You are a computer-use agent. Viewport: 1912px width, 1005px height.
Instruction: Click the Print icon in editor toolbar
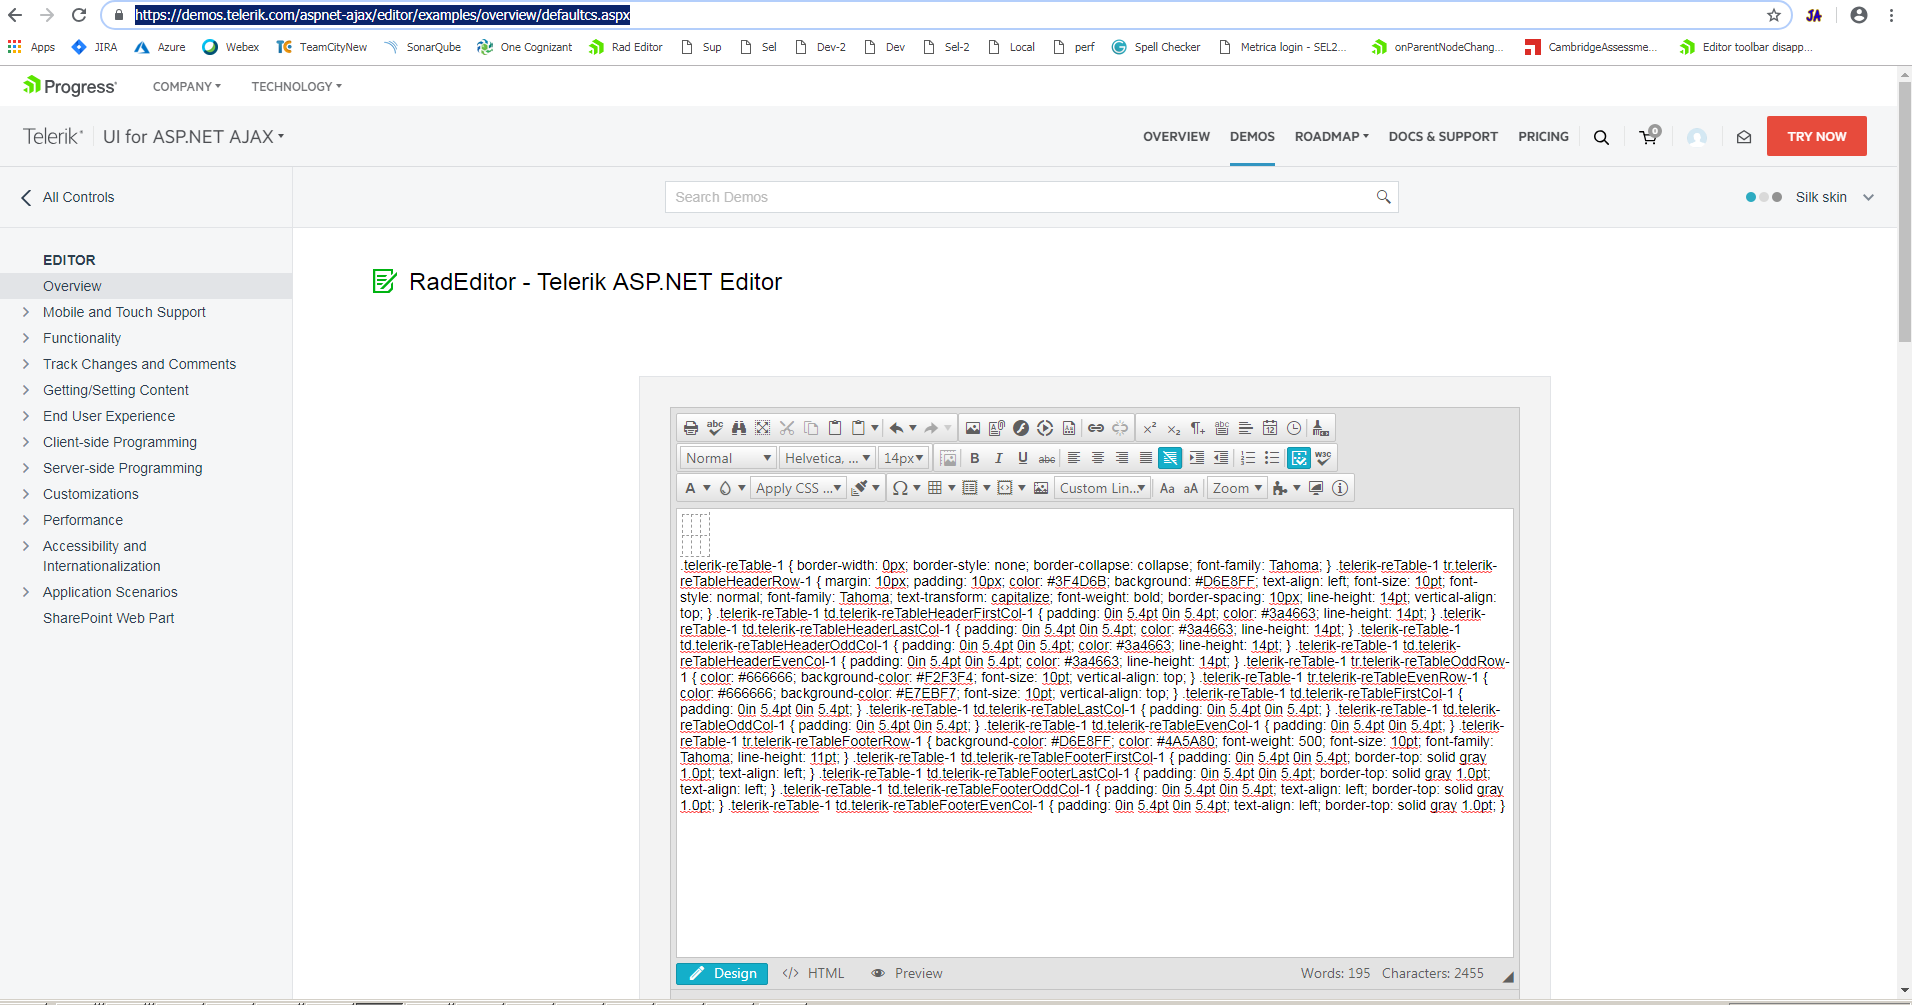[x=691, y=428]
